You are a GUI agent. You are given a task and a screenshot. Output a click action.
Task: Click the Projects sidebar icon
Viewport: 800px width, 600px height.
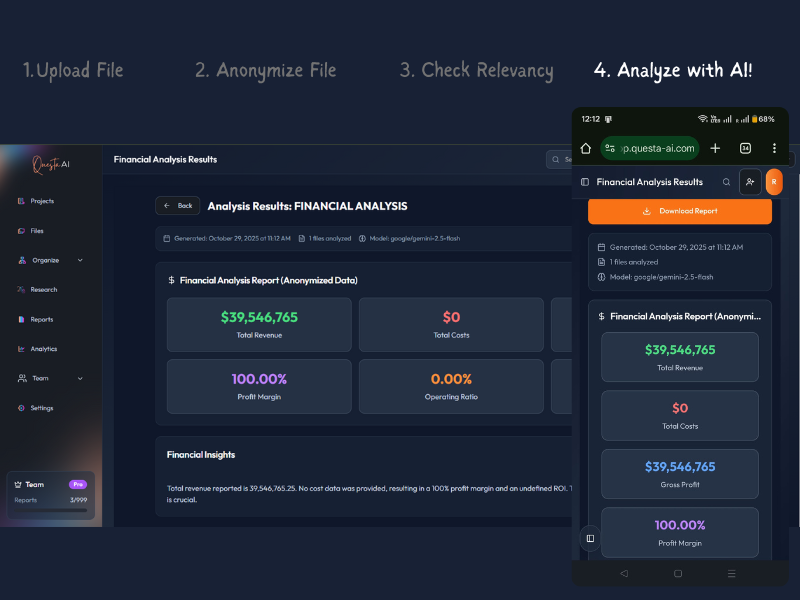[21, 201]
